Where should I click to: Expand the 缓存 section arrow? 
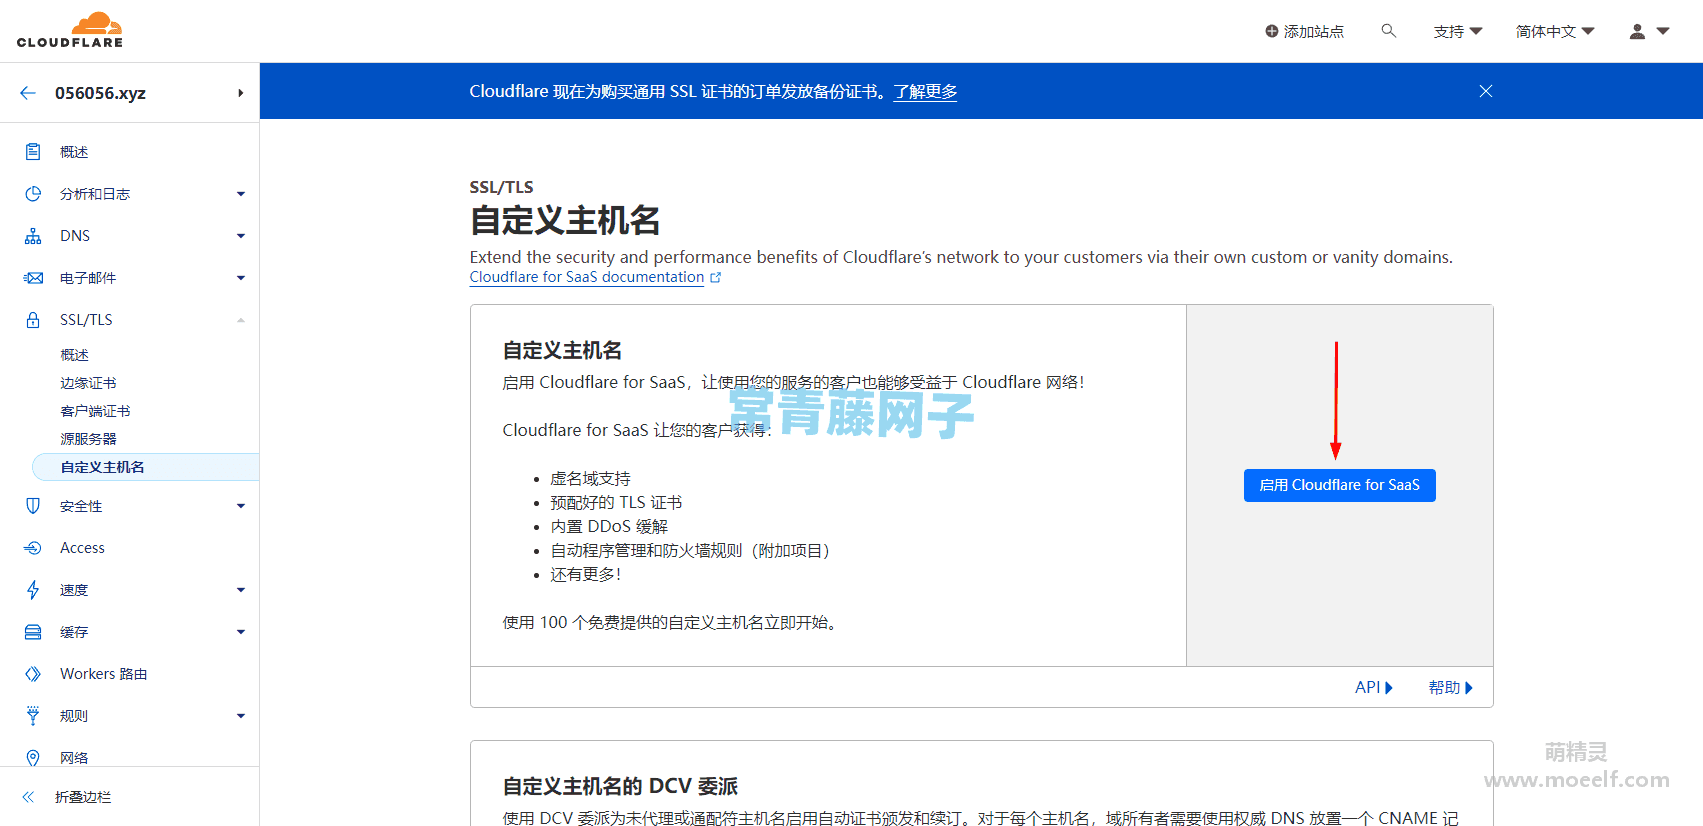pyautogui.click(x=241, y=632)
